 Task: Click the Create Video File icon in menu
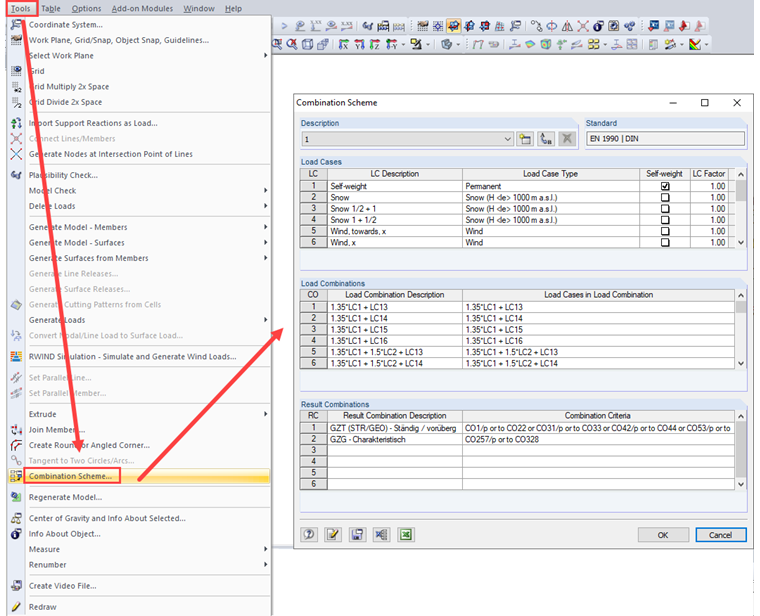click(x=16, y=585)
